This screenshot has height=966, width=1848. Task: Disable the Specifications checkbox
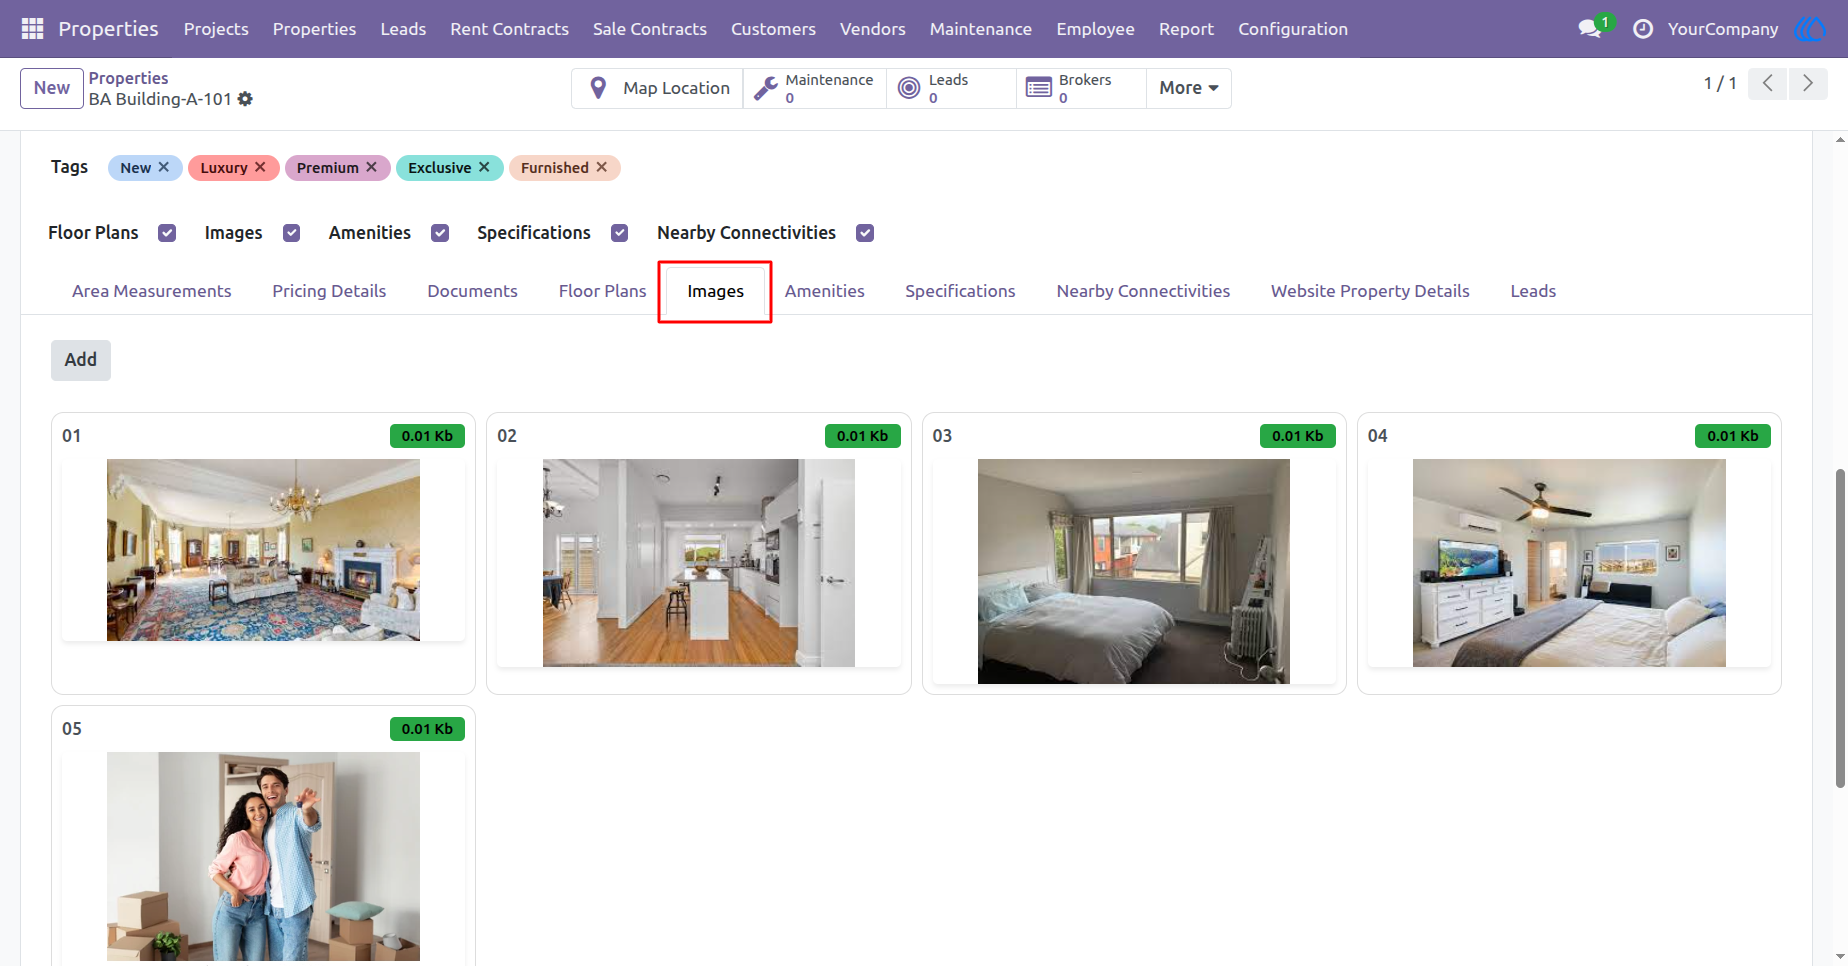620,233
